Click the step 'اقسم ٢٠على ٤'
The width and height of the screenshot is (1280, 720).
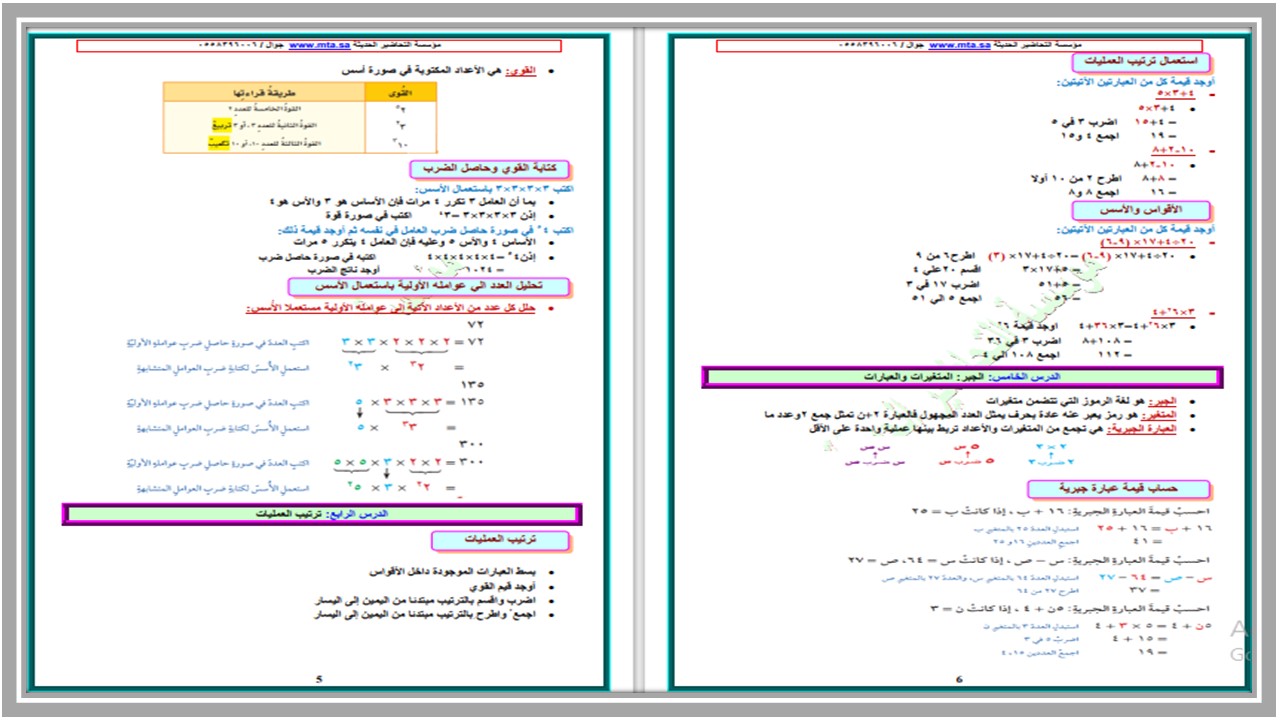point(947,269)
